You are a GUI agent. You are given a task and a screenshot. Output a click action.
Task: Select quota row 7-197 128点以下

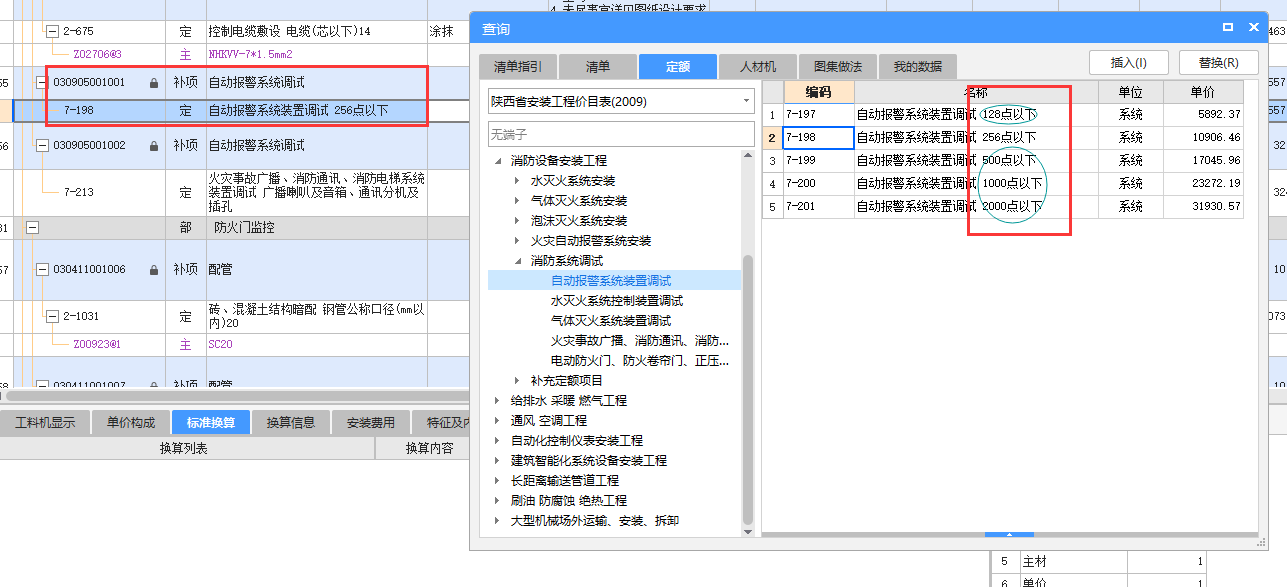[1003, 115]
